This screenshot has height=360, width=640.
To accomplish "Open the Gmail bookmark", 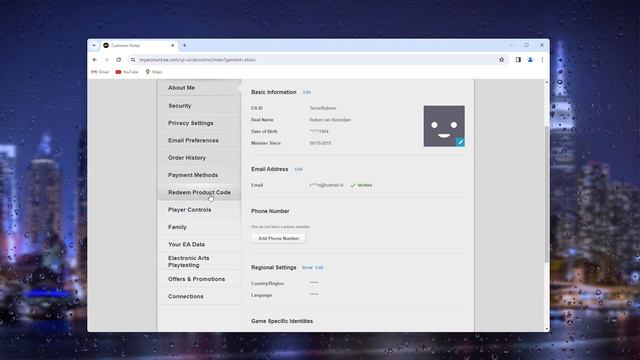I will point(100,72).
